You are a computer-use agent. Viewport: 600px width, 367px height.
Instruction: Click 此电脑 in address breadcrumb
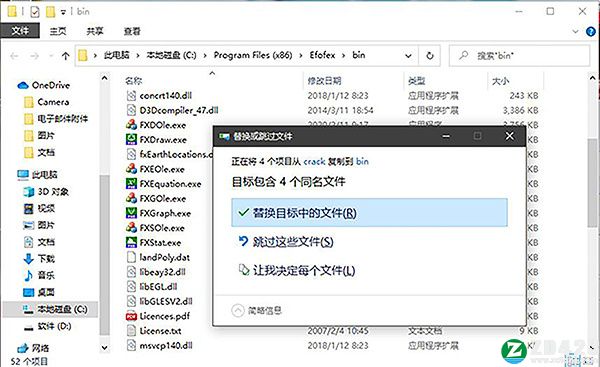116,55
